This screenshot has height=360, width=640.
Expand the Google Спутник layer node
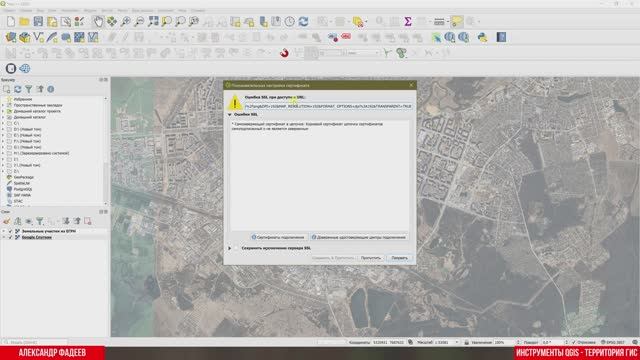tap(4, 237)
